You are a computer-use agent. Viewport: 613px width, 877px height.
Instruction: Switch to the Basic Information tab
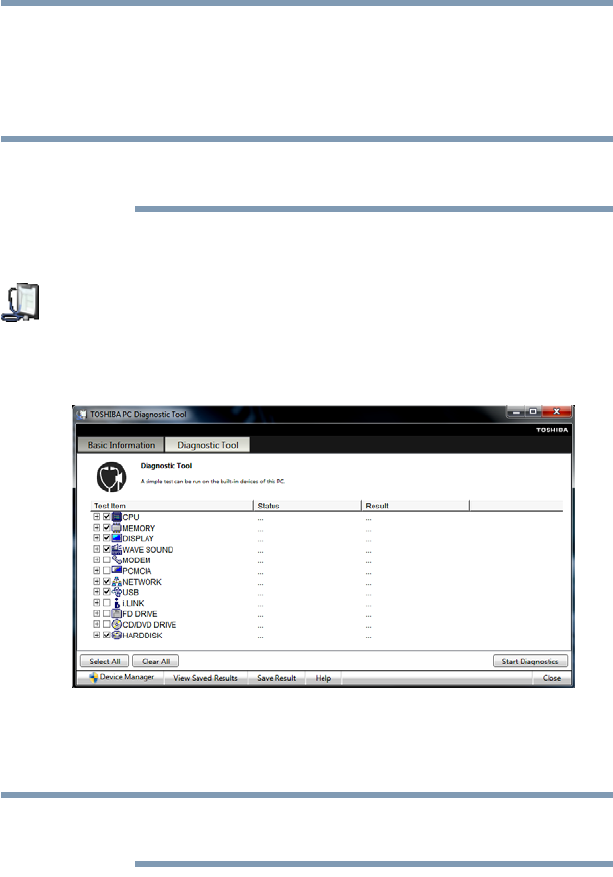pyautogui.click(x=121, y=445)
